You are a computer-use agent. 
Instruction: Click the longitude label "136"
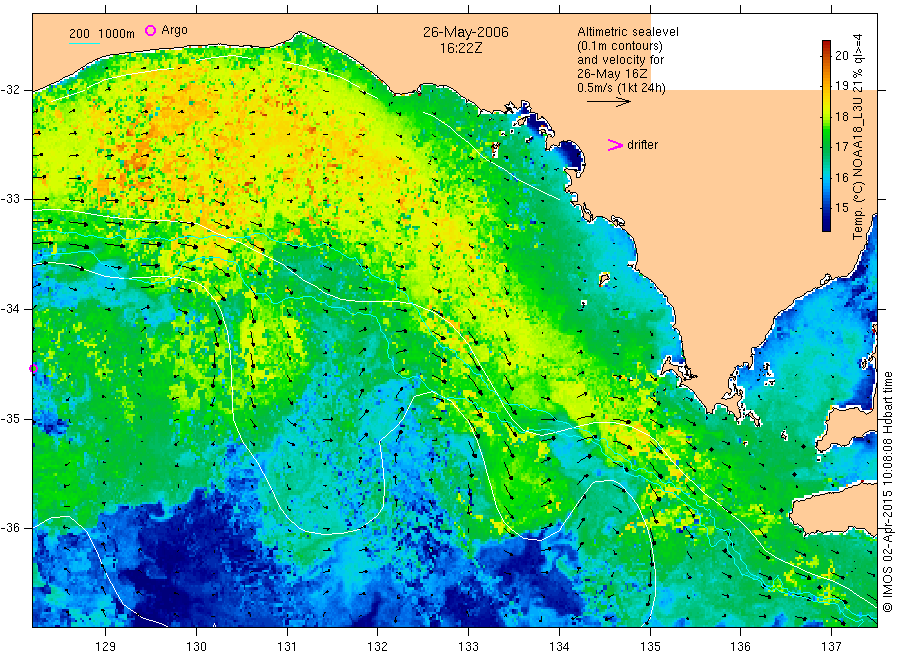coord(740,647)
